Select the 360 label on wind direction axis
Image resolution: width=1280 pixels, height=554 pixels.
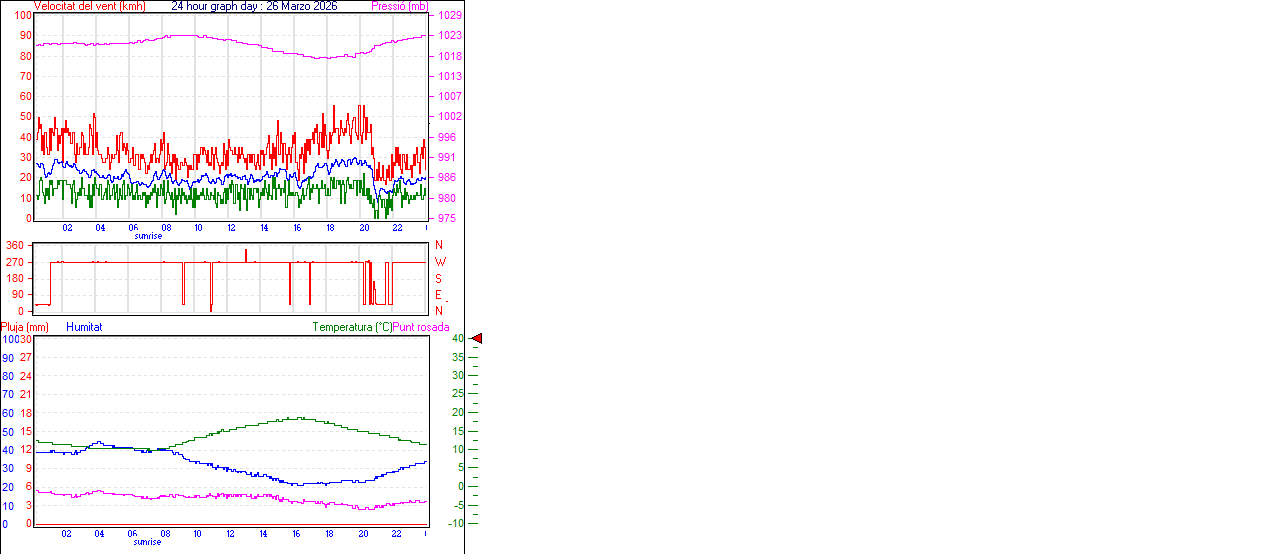[x=15, y=245]
